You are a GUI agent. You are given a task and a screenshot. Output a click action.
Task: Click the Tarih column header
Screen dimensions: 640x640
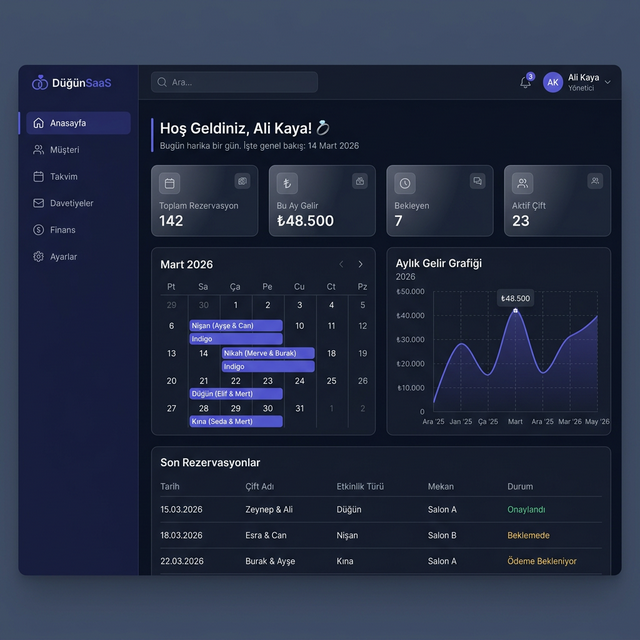170,487
